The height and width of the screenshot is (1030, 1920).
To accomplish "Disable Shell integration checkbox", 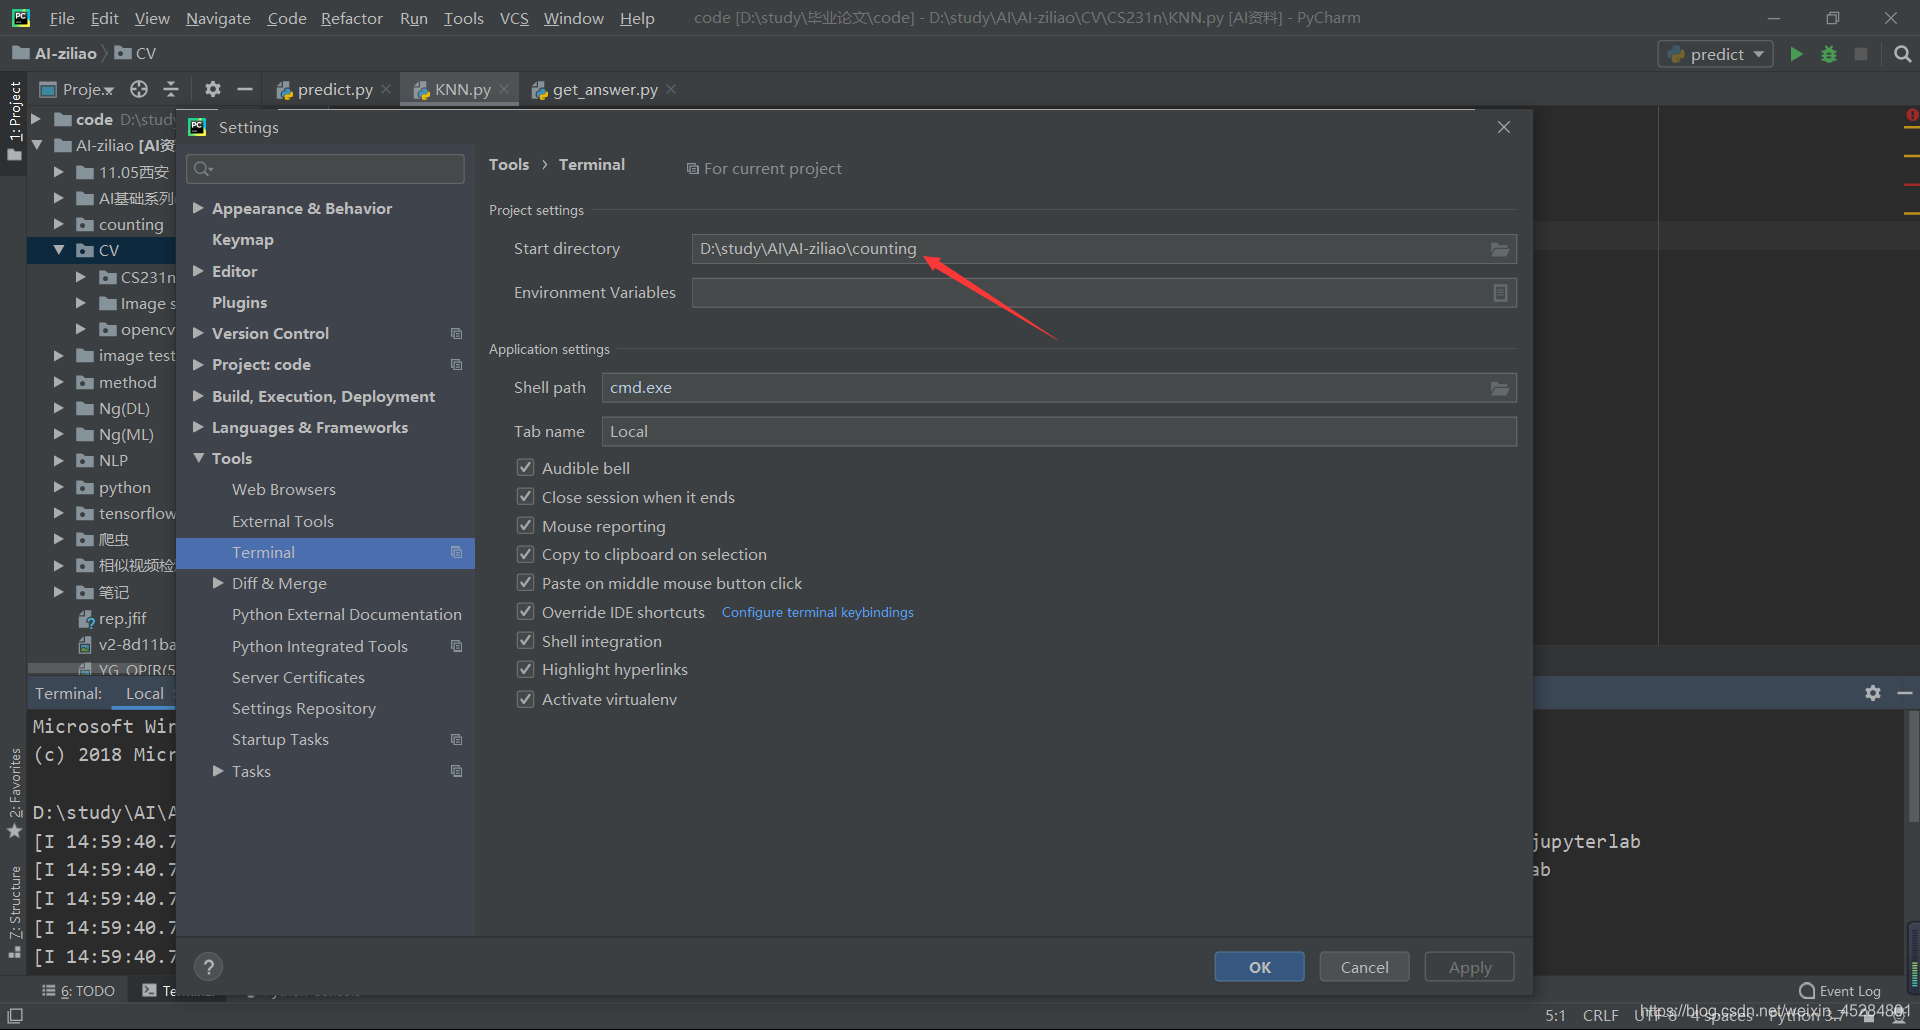I will coord(525,640).
